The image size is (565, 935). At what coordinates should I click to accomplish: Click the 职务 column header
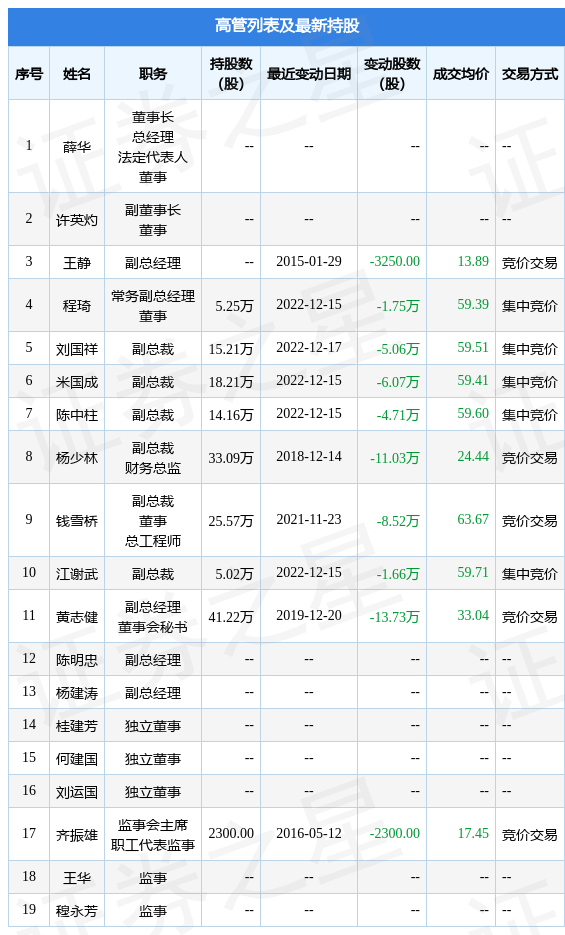(x=153, y=74)
